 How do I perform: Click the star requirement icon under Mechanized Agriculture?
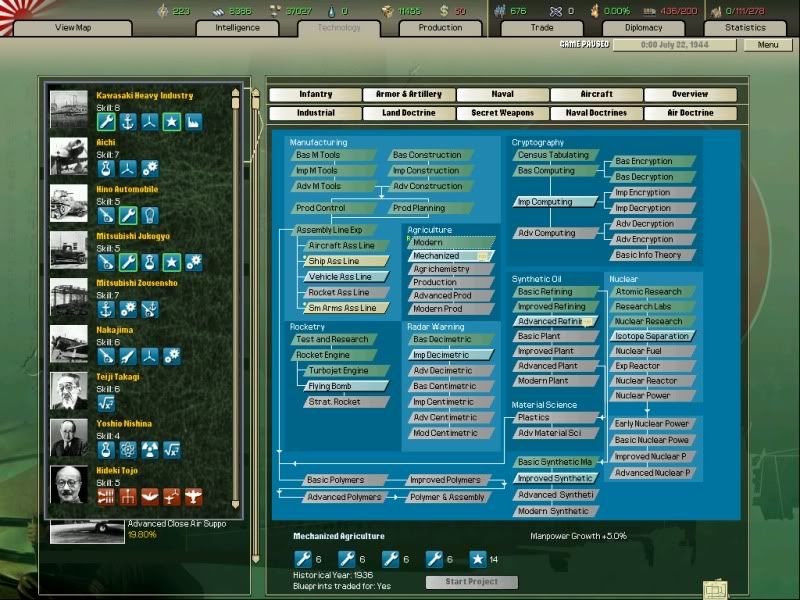(x=468, y=559)
